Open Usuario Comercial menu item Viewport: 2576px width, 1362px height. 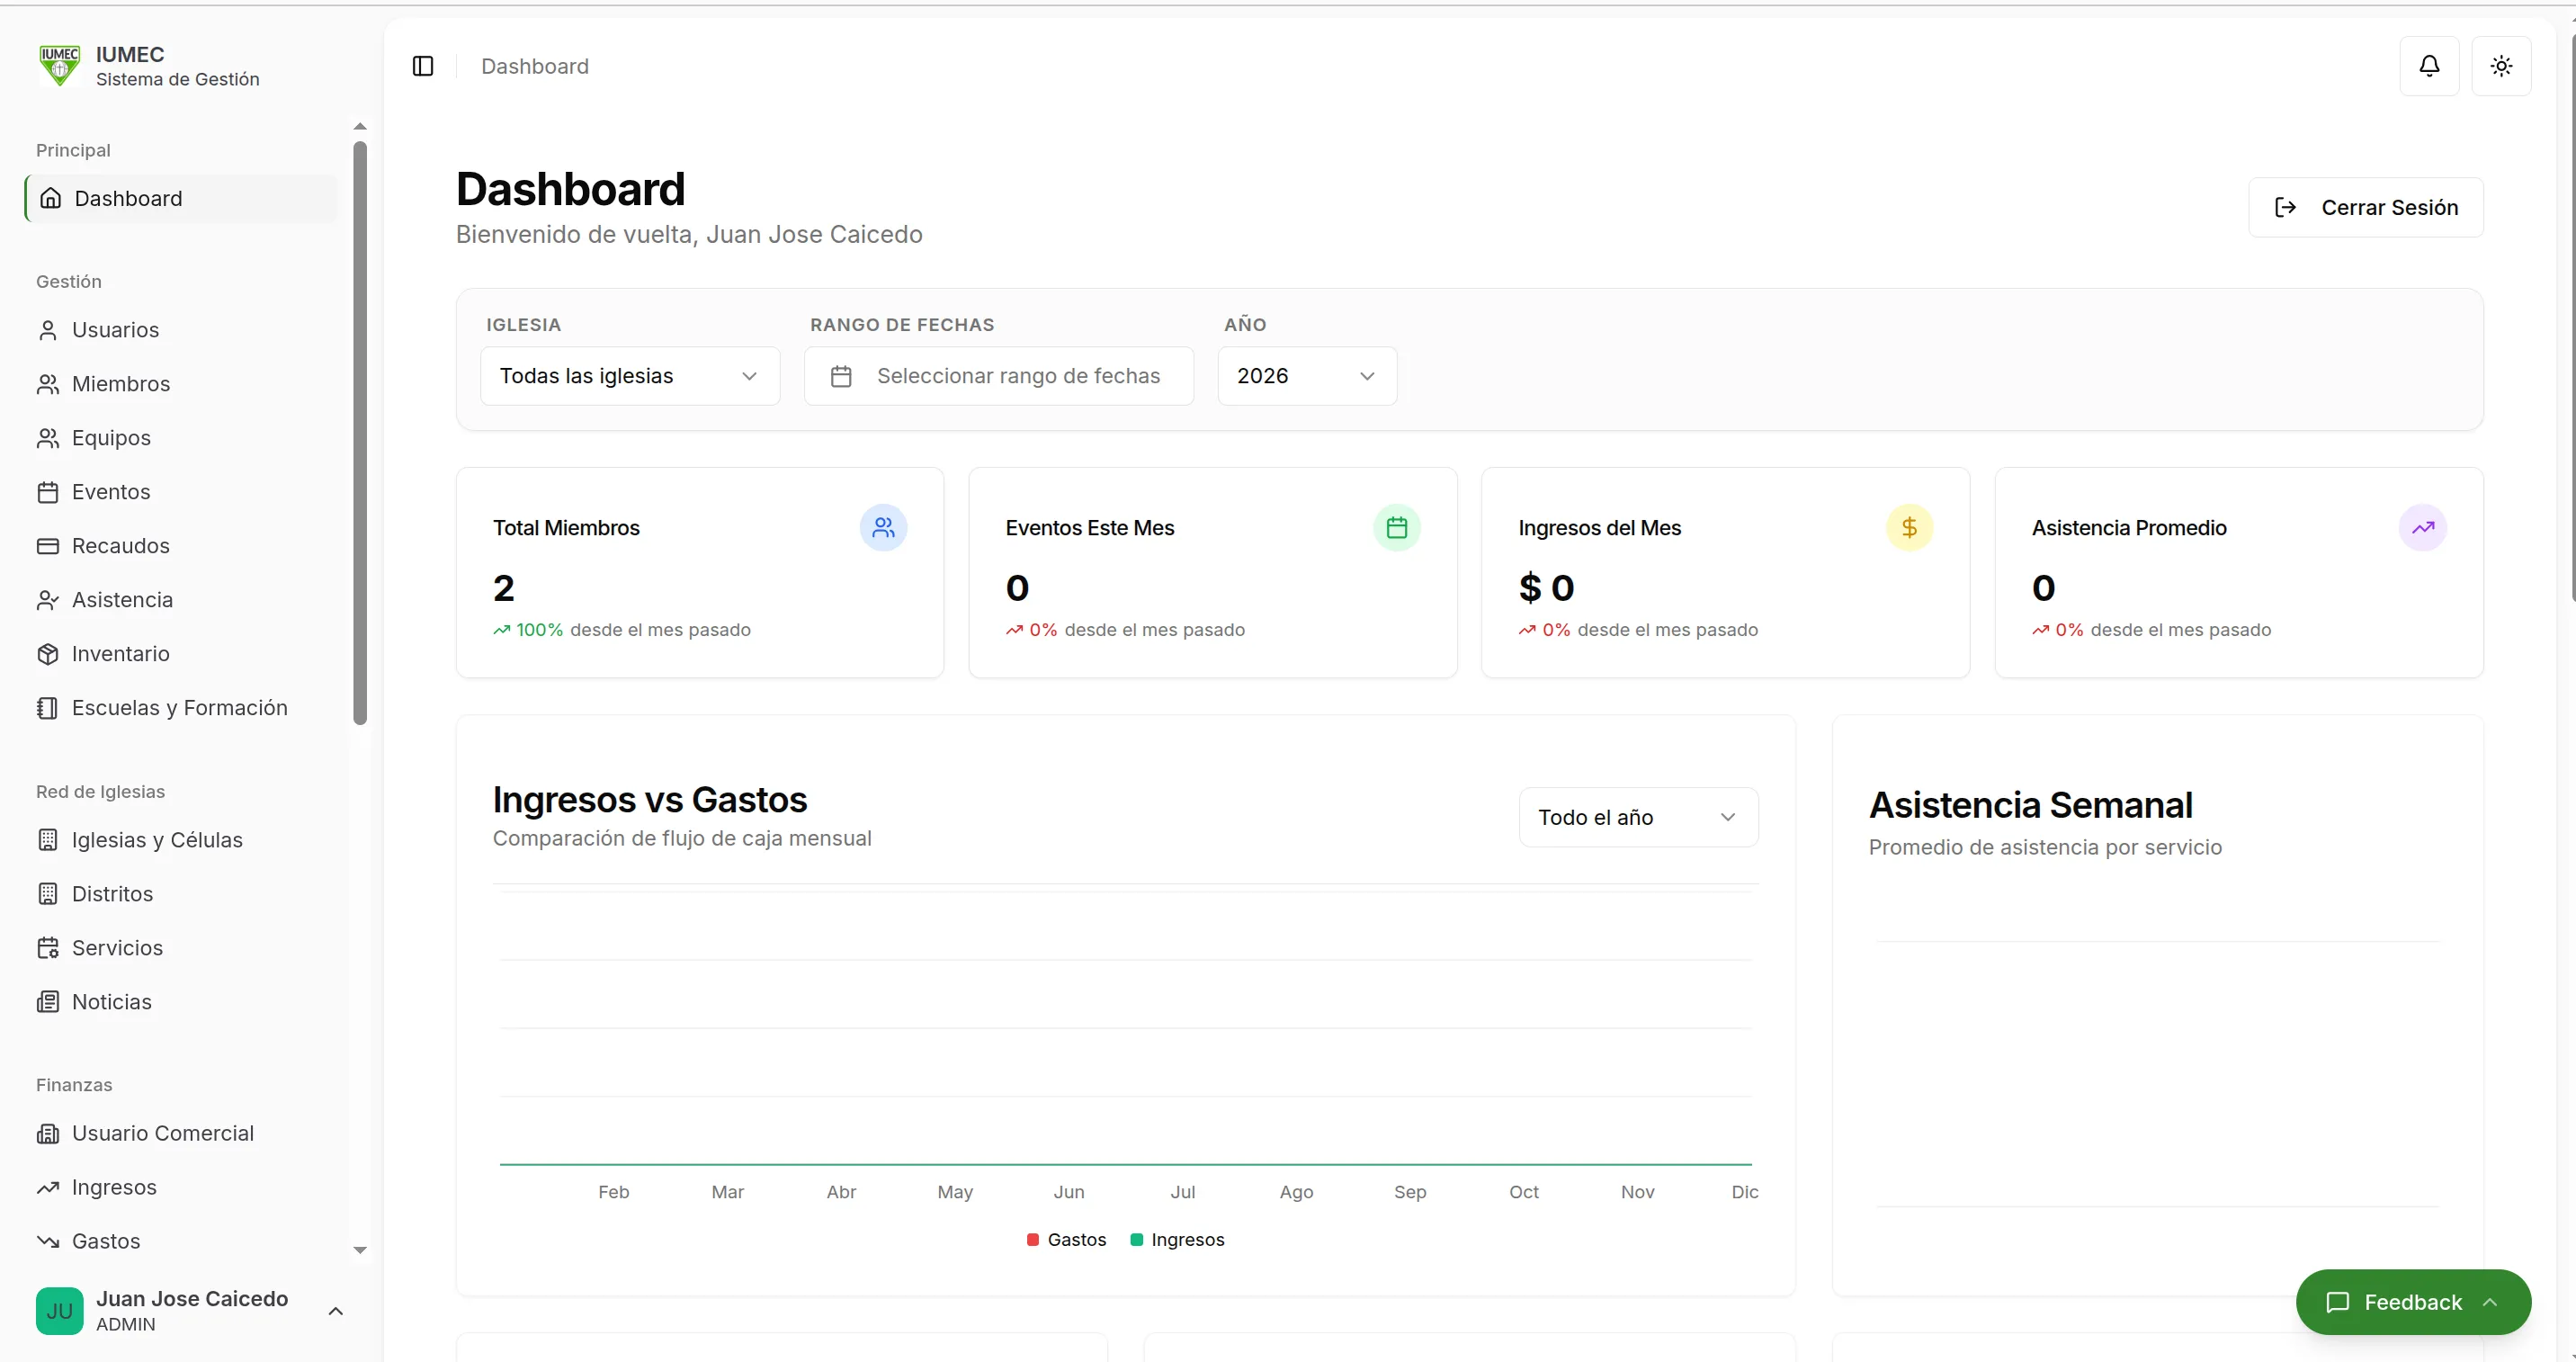(x=181, y=1133)
